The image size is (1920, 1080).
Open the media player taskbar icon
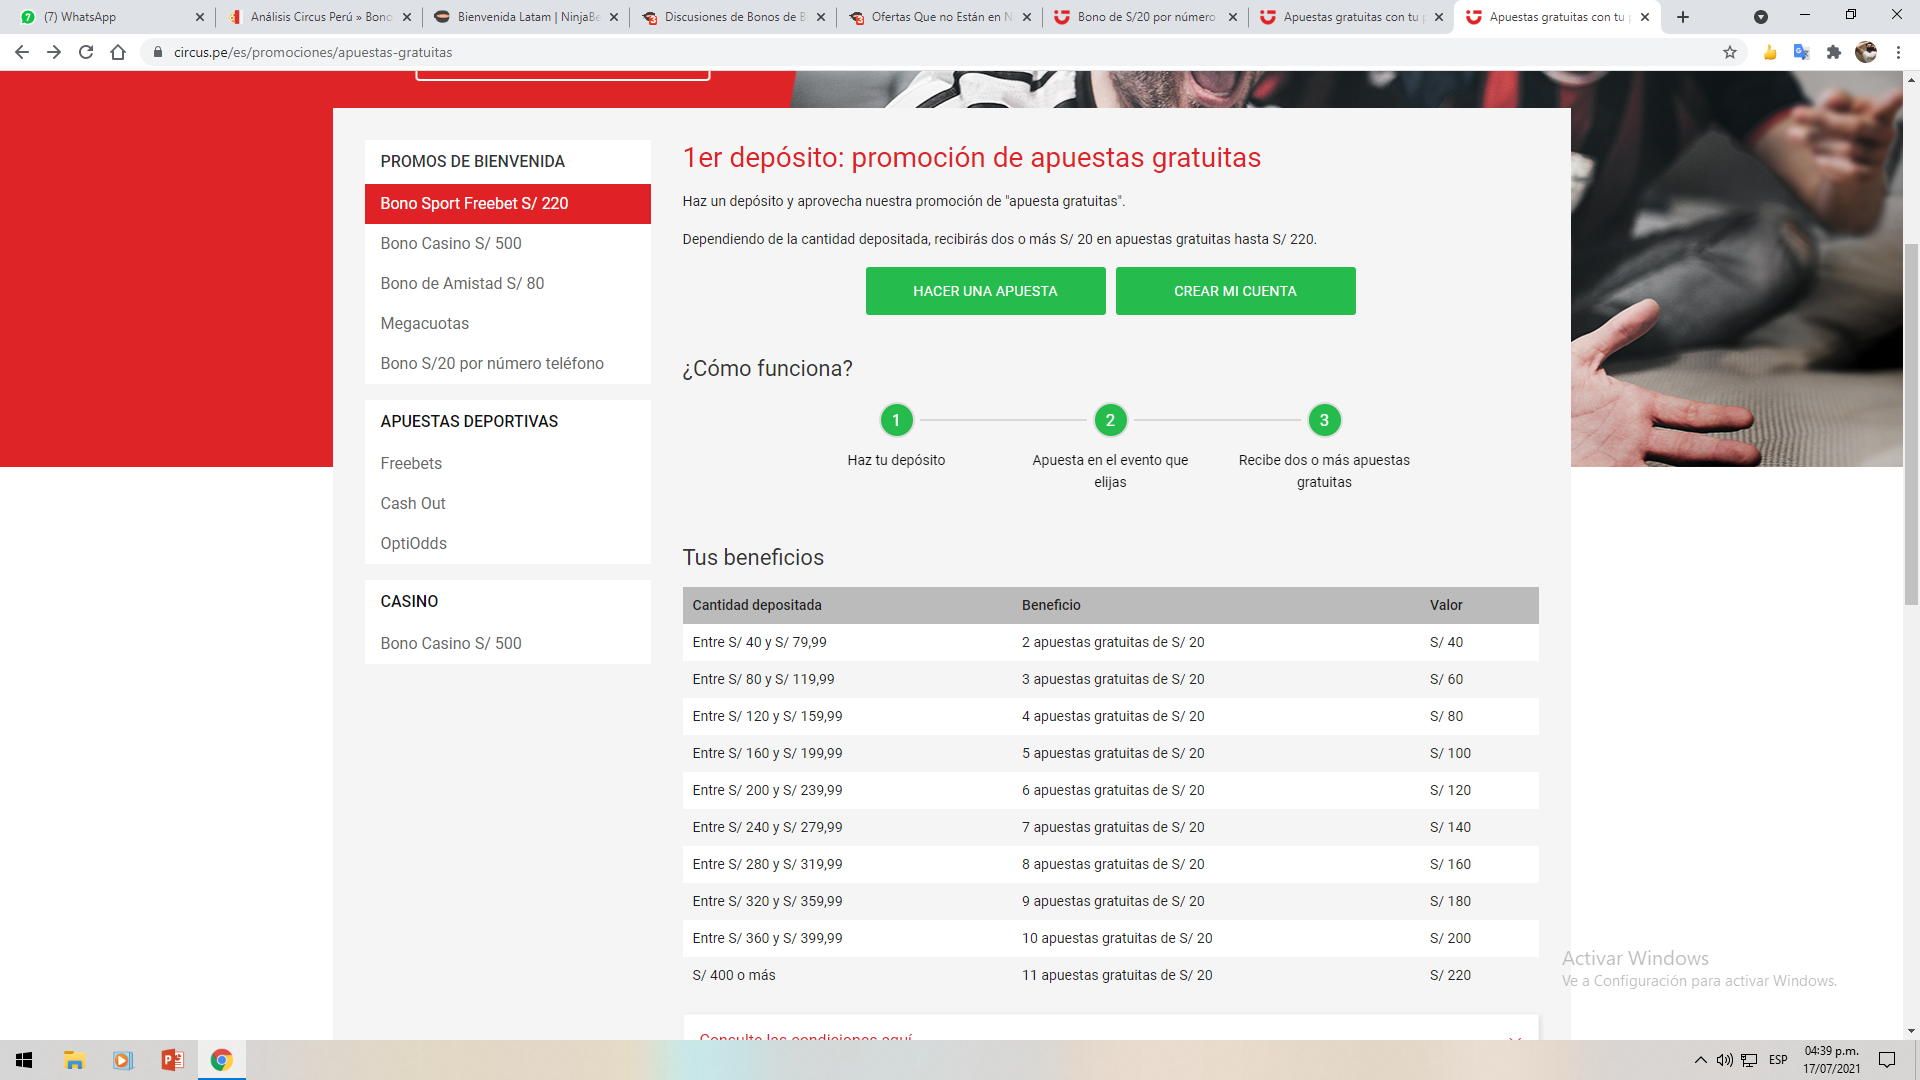[x=123, y=1060]
